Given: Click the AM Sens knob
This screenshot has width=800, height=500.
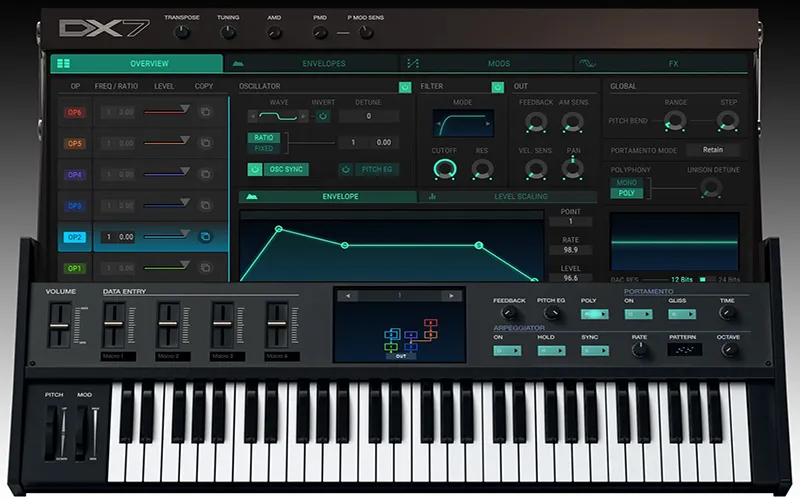Looking at the screenshot, I should [572, 122].
